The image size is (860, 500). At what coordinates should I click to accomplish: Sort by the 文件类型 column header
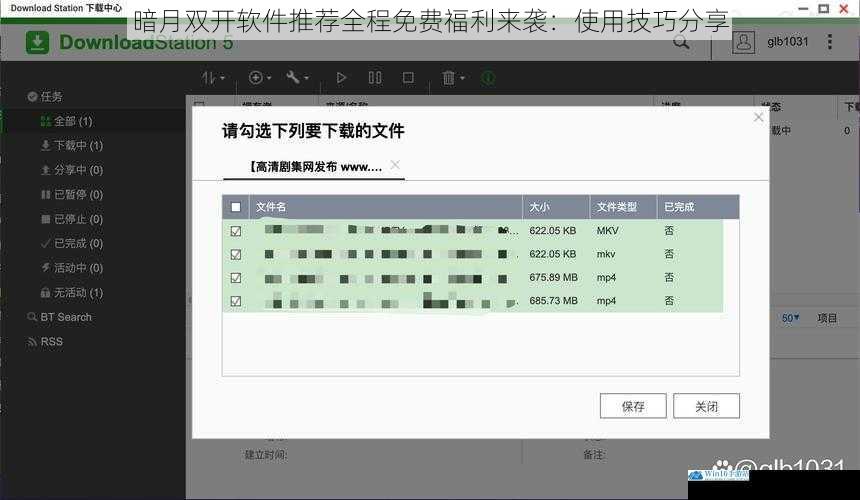pyautogui.click(x=624, y=207)
